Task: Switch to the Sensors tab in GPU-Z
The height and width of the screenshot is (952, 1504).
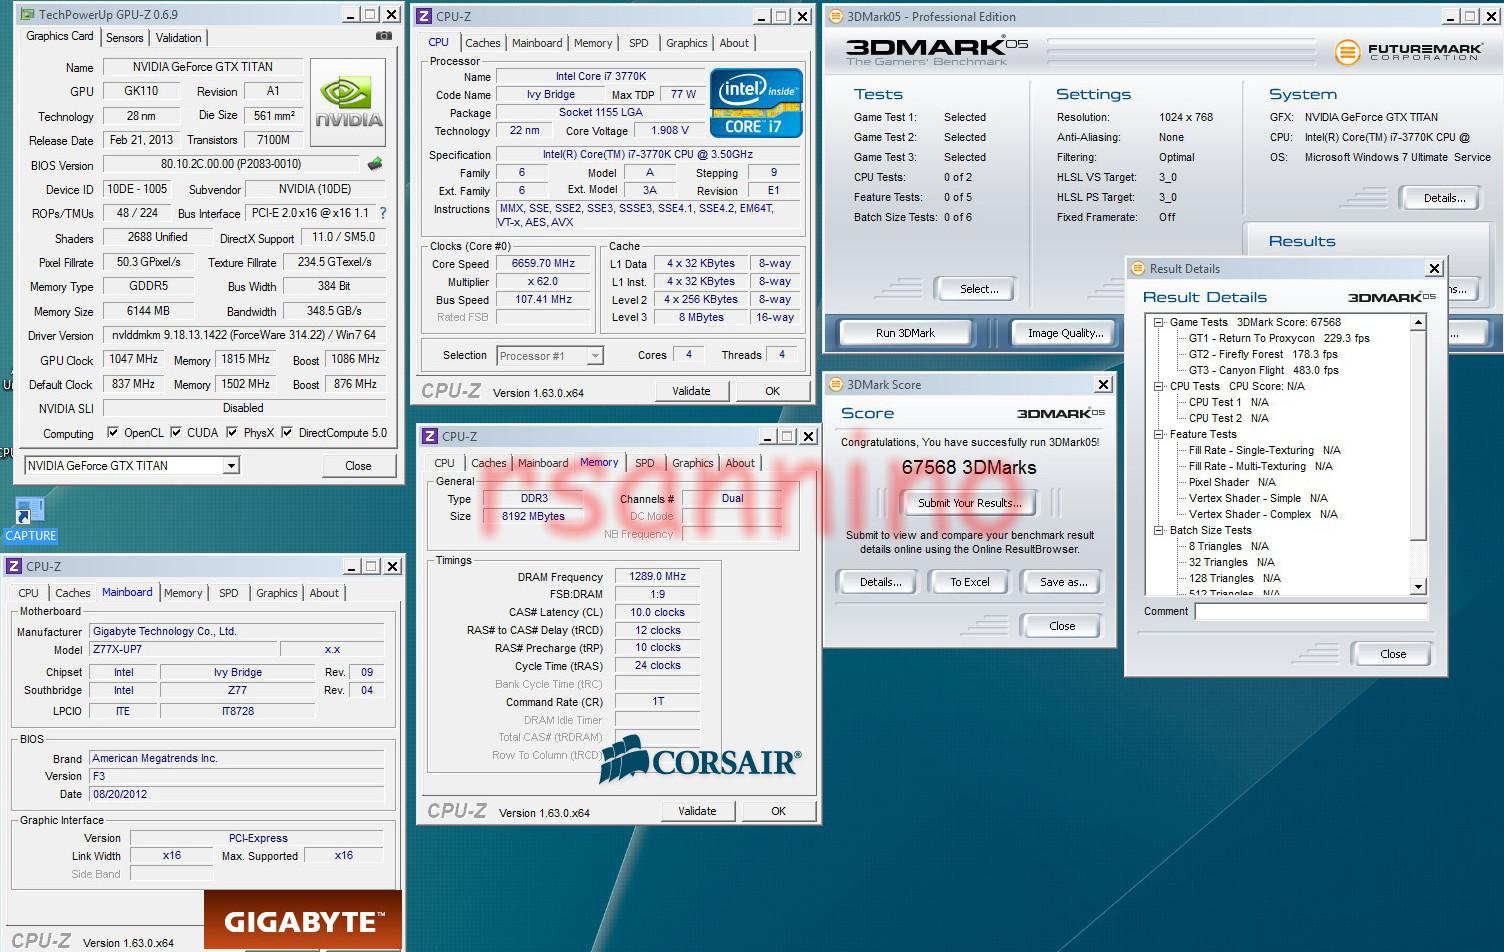Action: 125,38
